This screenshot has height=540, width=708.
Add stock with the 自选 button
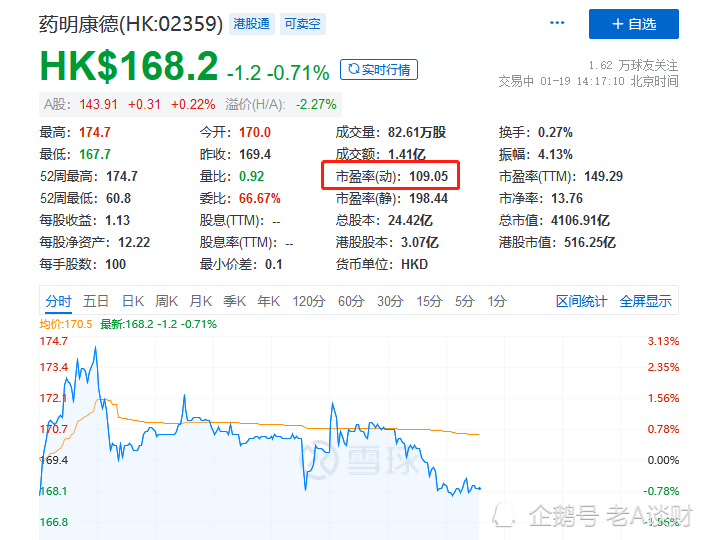[633, 24]
